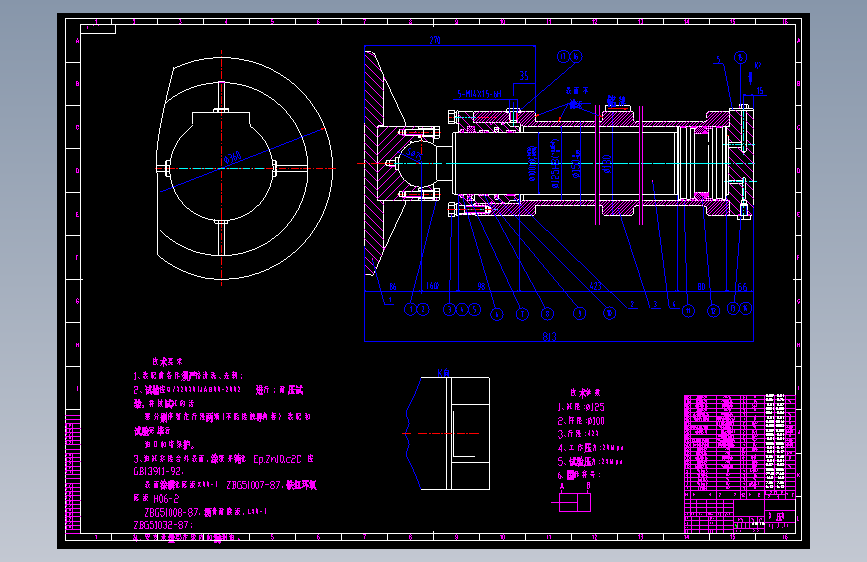Click the Φ130 diameter text in section view
This screenshot has height=562, width=867.
607,164
